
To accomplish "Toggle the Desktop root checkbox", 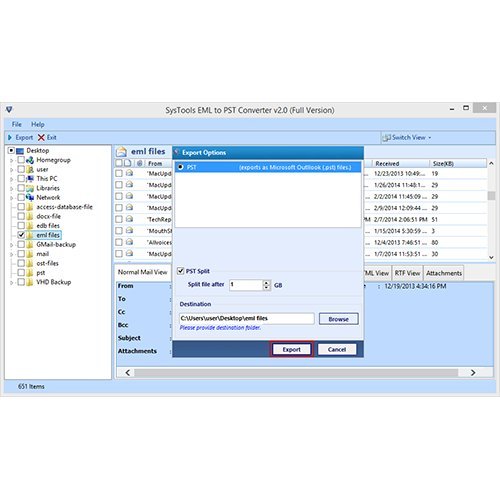I will tap(11, 151).
